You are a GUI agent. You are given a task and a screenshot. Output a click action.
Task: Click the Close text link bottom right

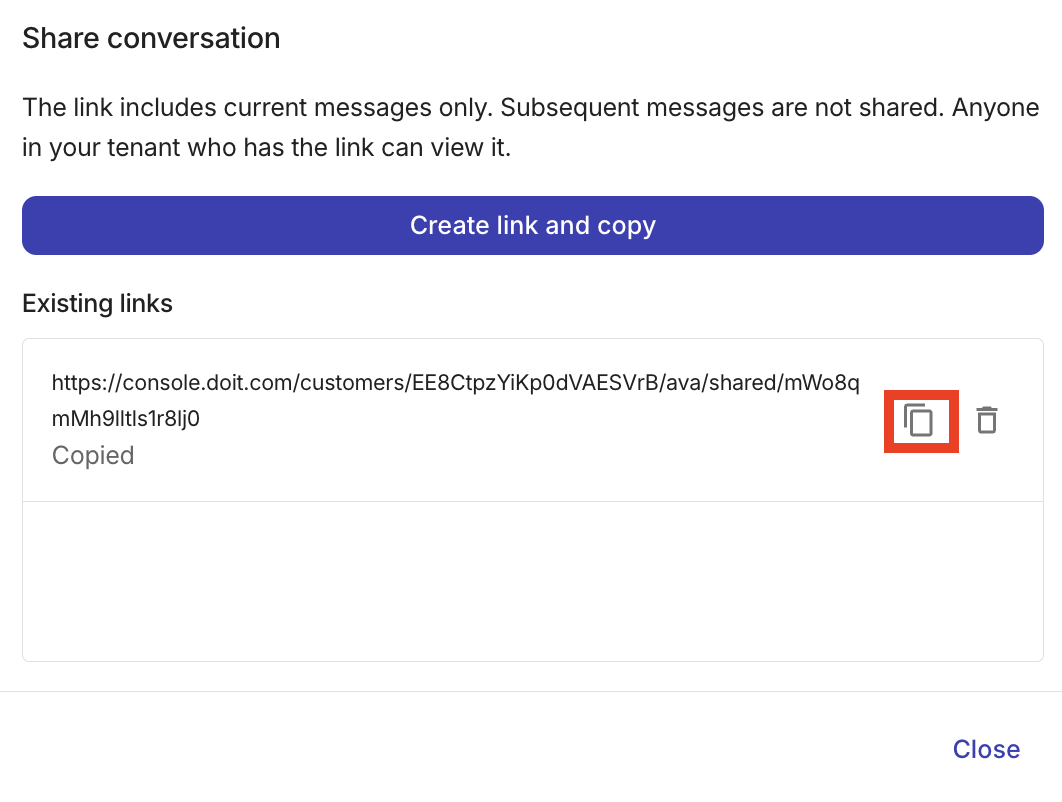(986, 749)
